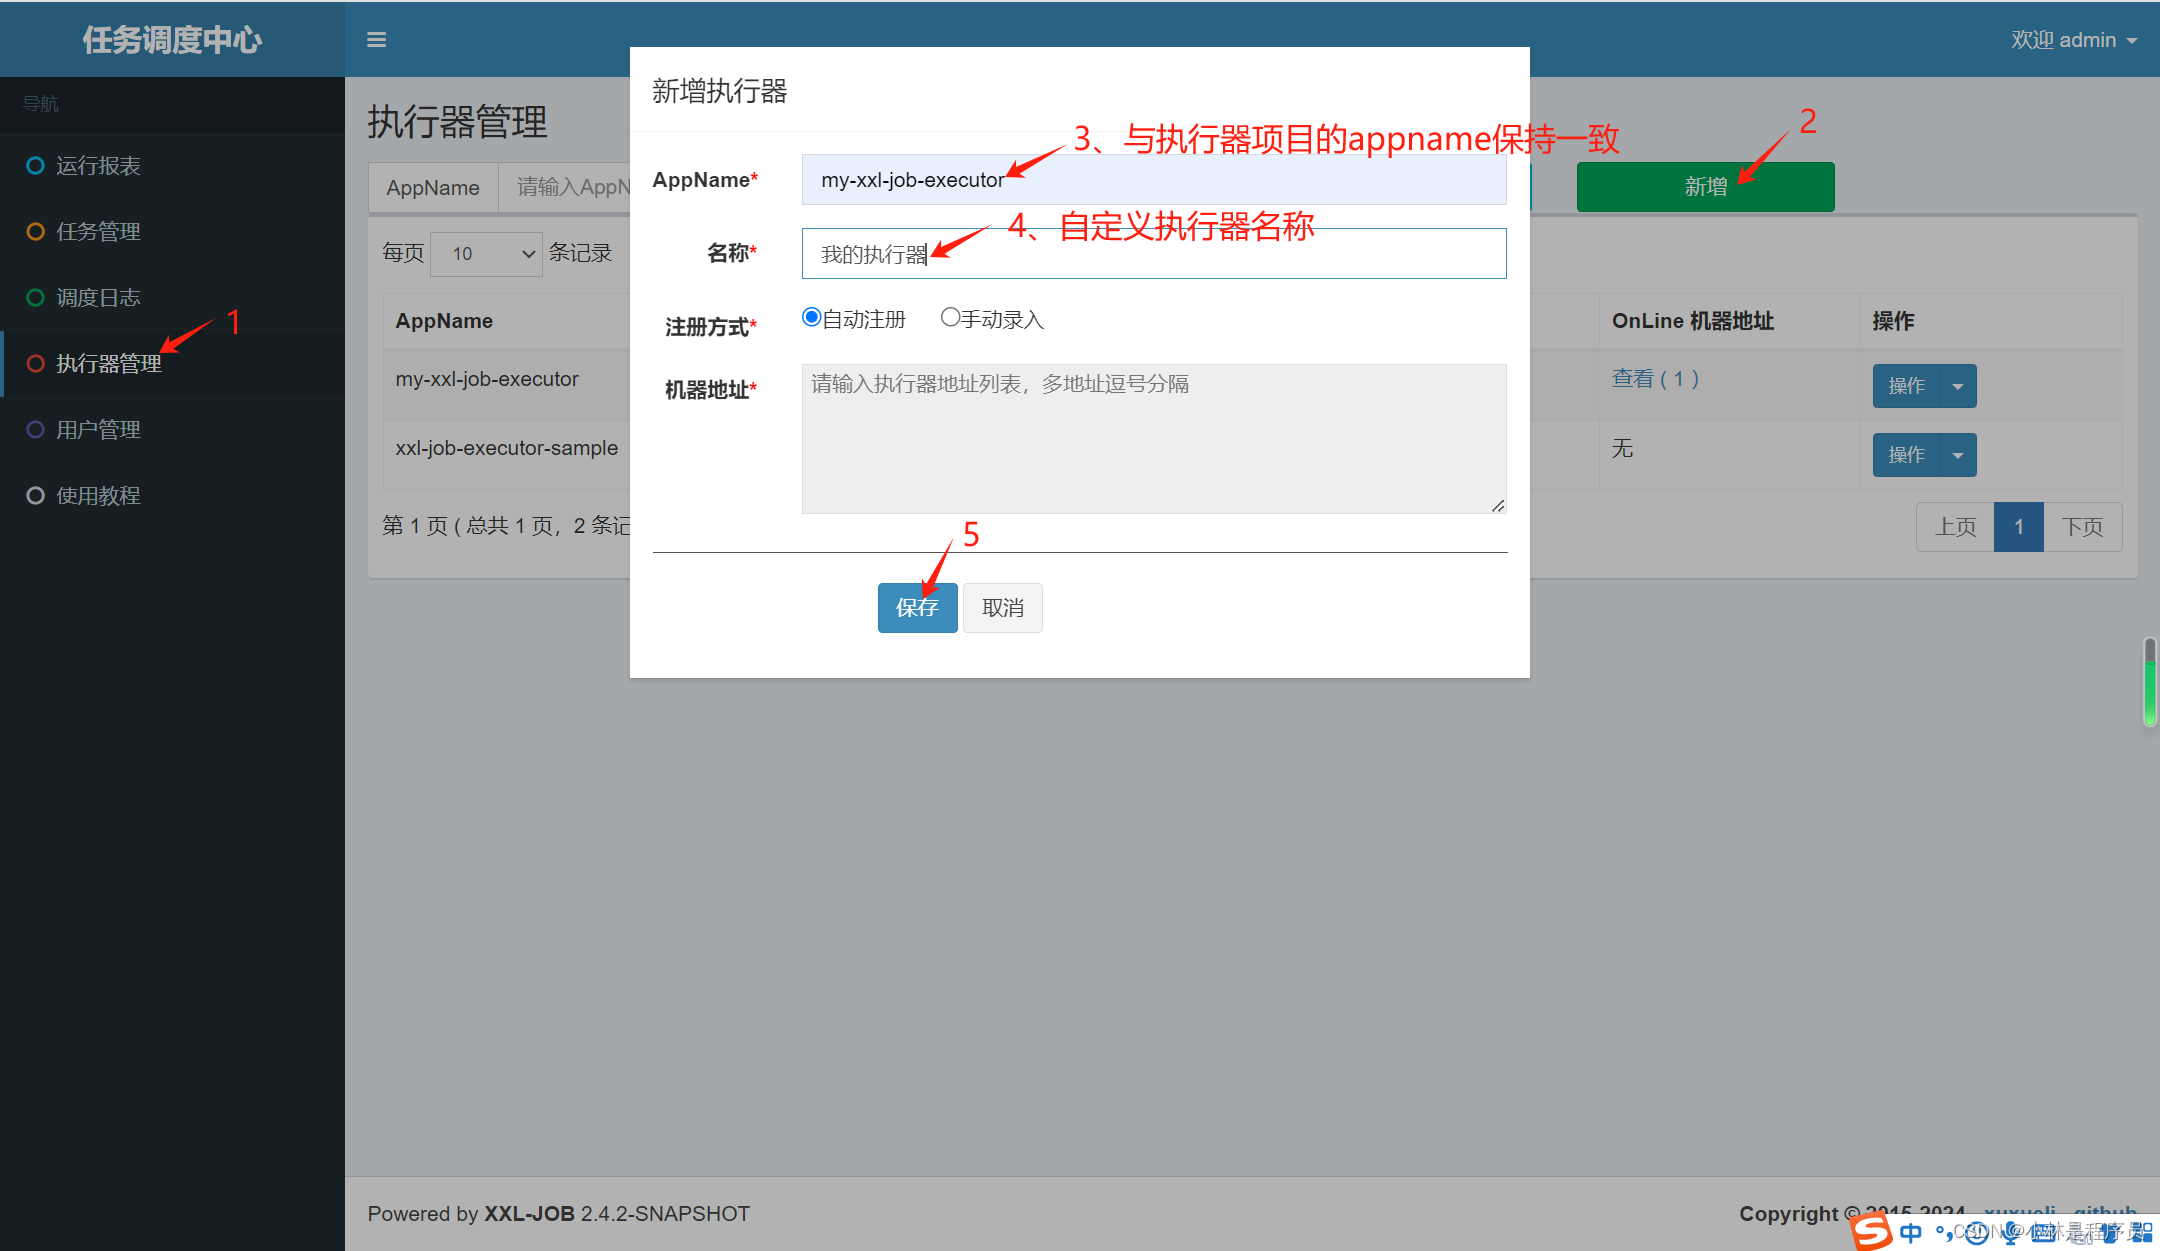Expand 操作 caret for my-xxl-job-executor row
The image size is (2160, 1251).
pyautogui.click(x=1958, y=386)
